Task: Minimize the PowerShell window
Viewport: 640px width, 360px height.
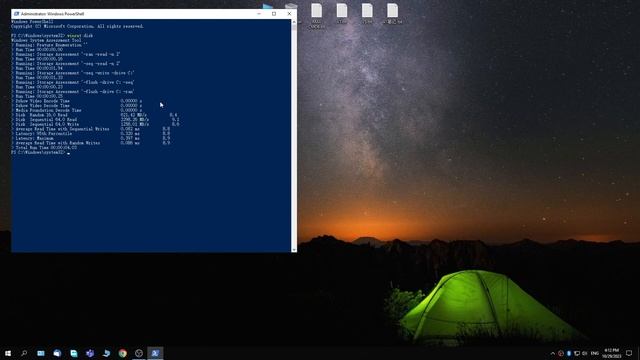Action: click(259, 13)
